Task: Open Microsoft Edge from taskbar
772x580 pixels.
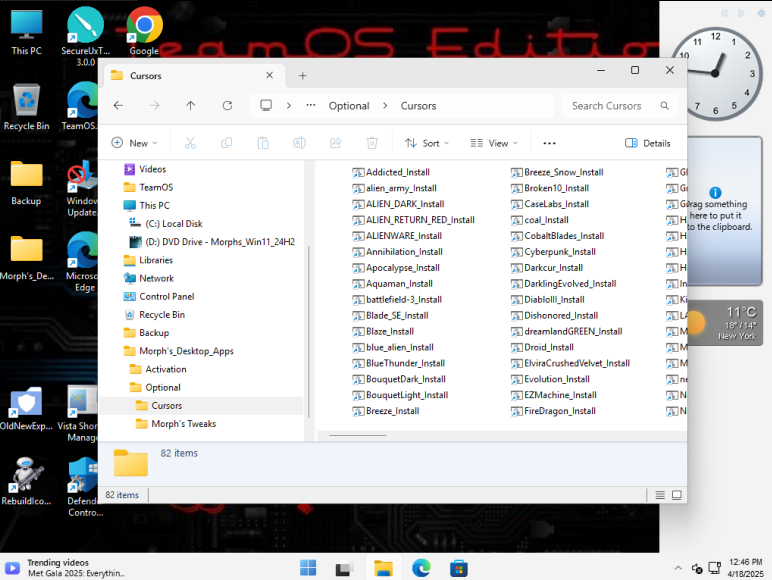Action: (421, 568)
